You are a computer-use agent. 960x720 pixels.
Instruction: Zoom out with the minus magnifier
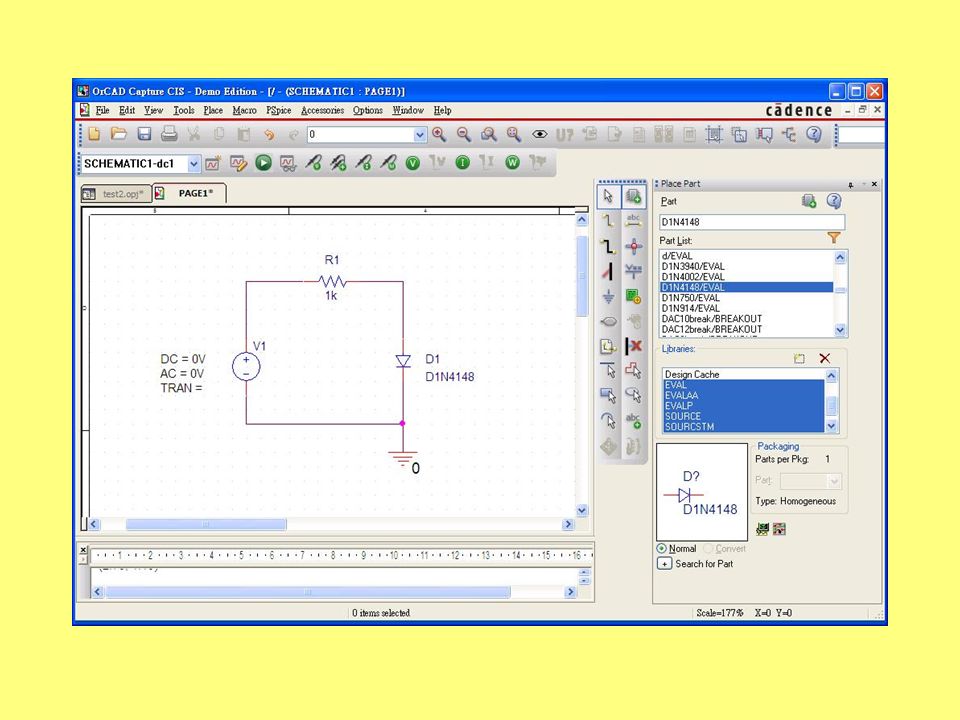click(464, 134)
